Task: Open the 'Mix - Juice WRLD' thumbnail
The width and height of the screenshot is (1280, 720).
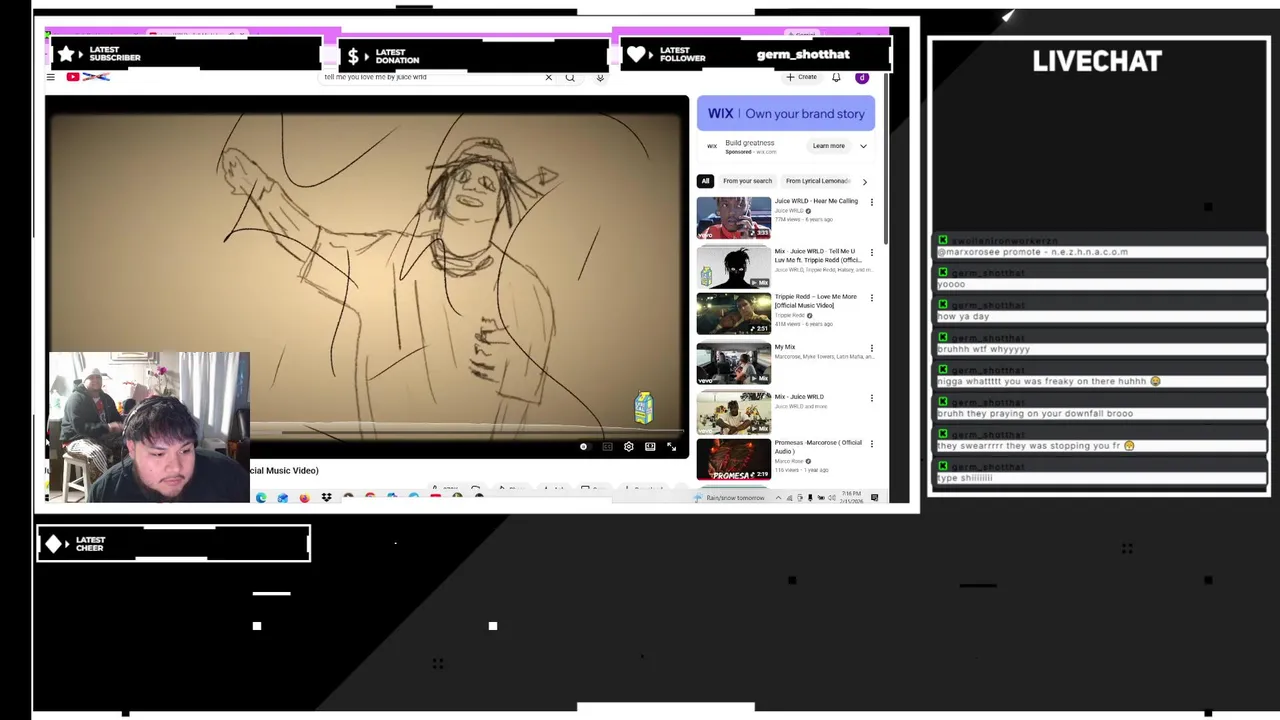Action: pyautogui.click(x=734, y=413)
